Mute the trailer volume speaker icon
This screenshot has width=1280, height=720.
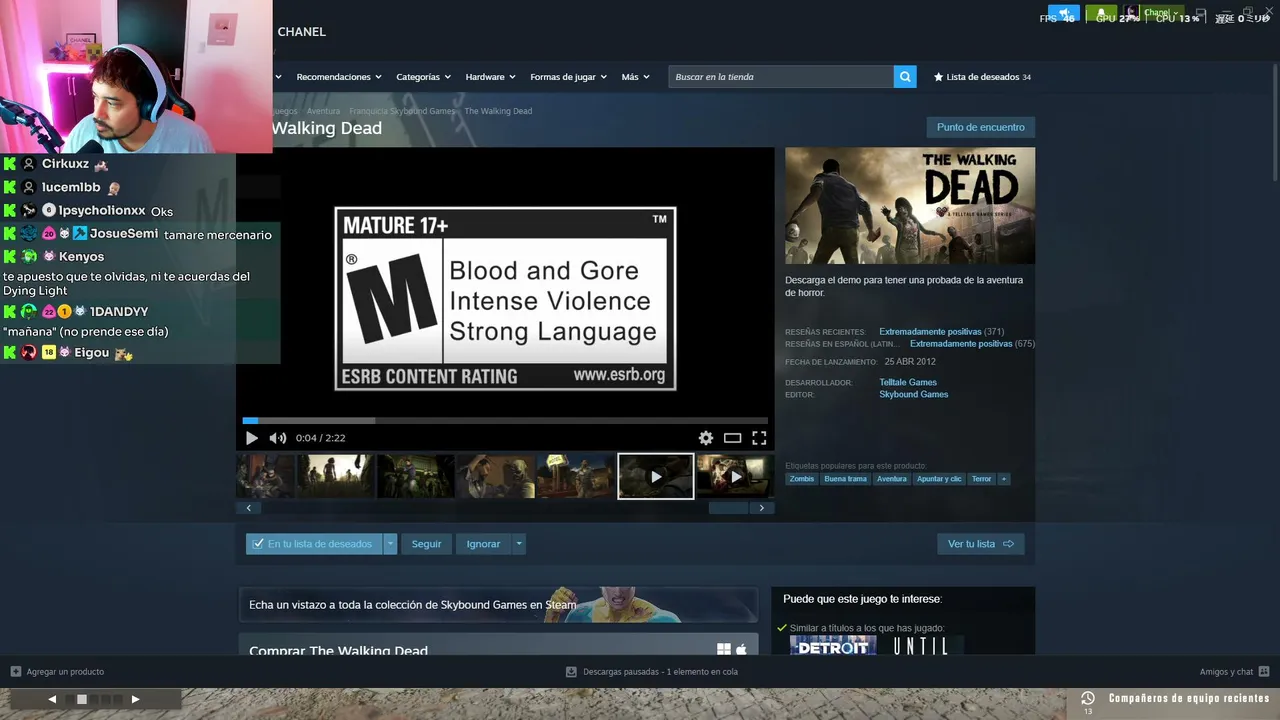click(277, 438)
